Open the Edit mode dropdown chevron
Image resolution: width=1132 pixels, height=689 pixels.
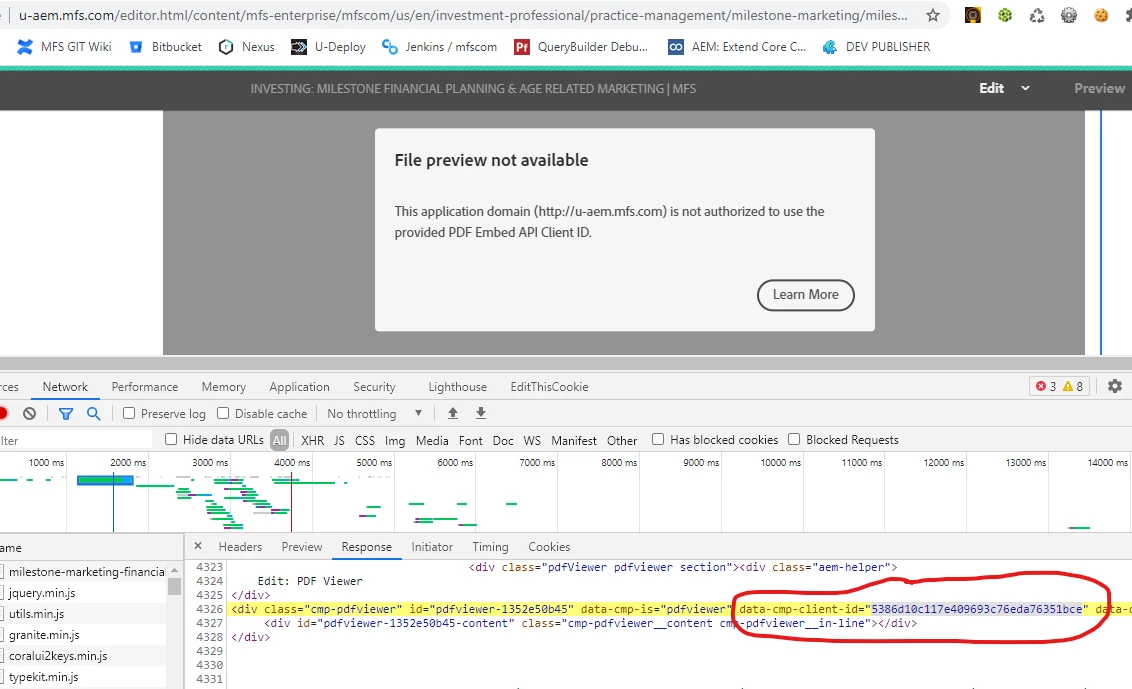(1025, 88)
